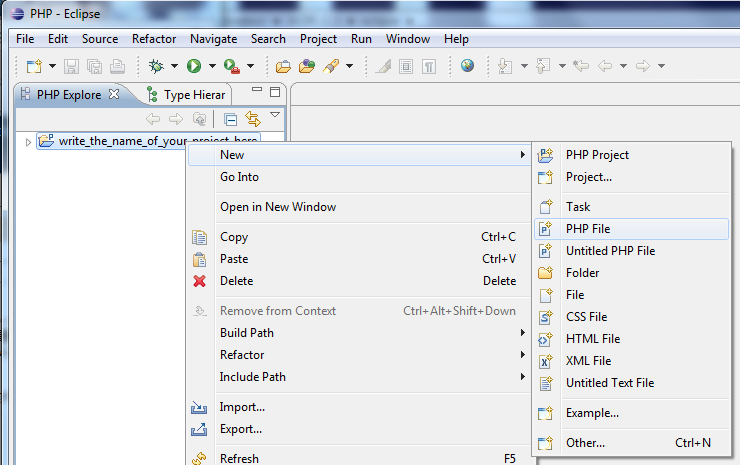Choose Copy from the context menu

(x=359, y=237)
